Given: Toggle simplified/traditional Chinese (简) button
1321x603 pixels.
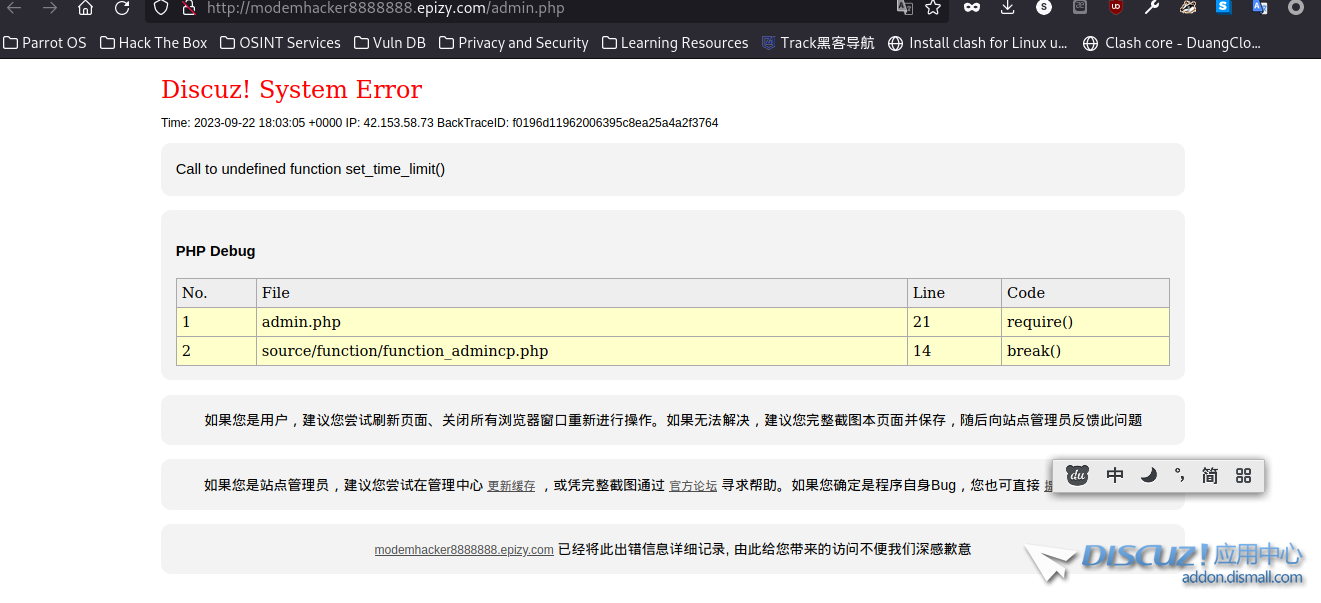Looking at the screenshot, I should [1210, 476].
